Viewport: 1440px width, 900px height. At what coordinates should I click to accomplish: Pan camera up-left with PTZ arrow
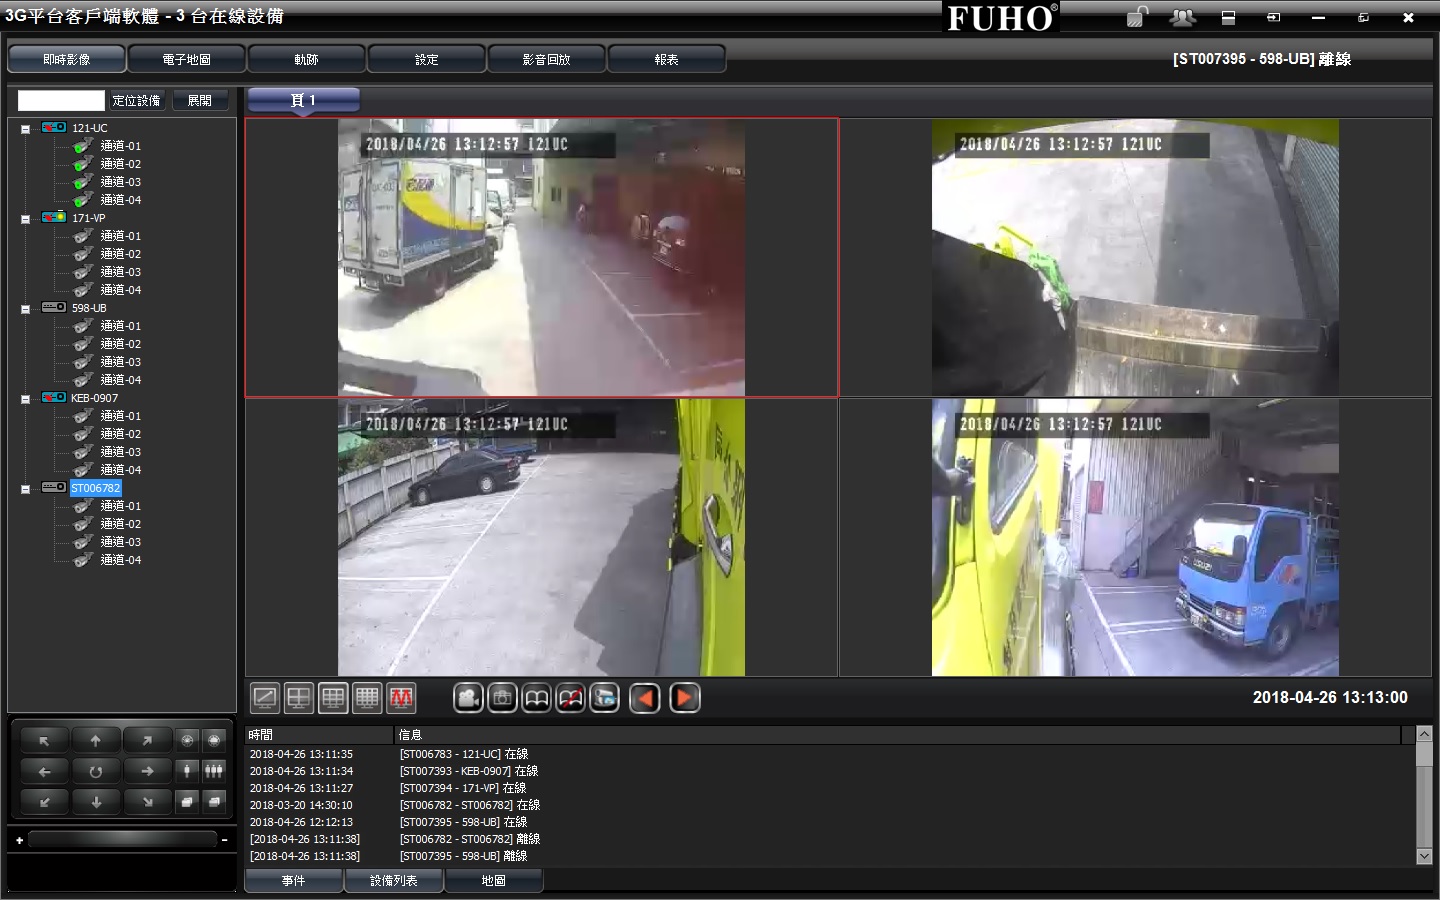click(44, 741)
